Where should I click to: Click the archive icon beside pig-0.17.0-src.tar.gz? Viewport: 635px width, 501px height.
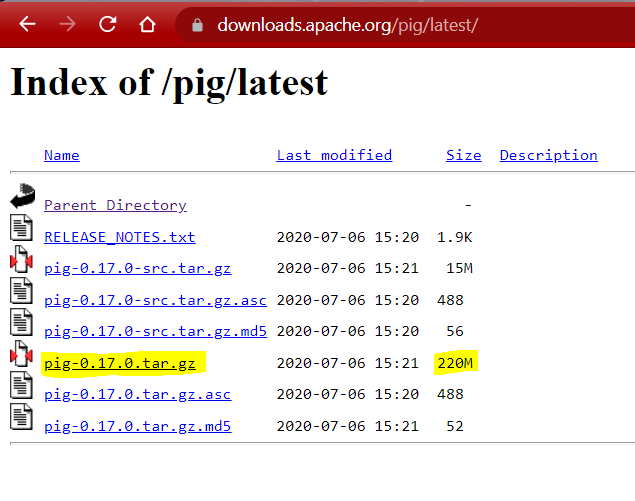click(x=21, y=259)
